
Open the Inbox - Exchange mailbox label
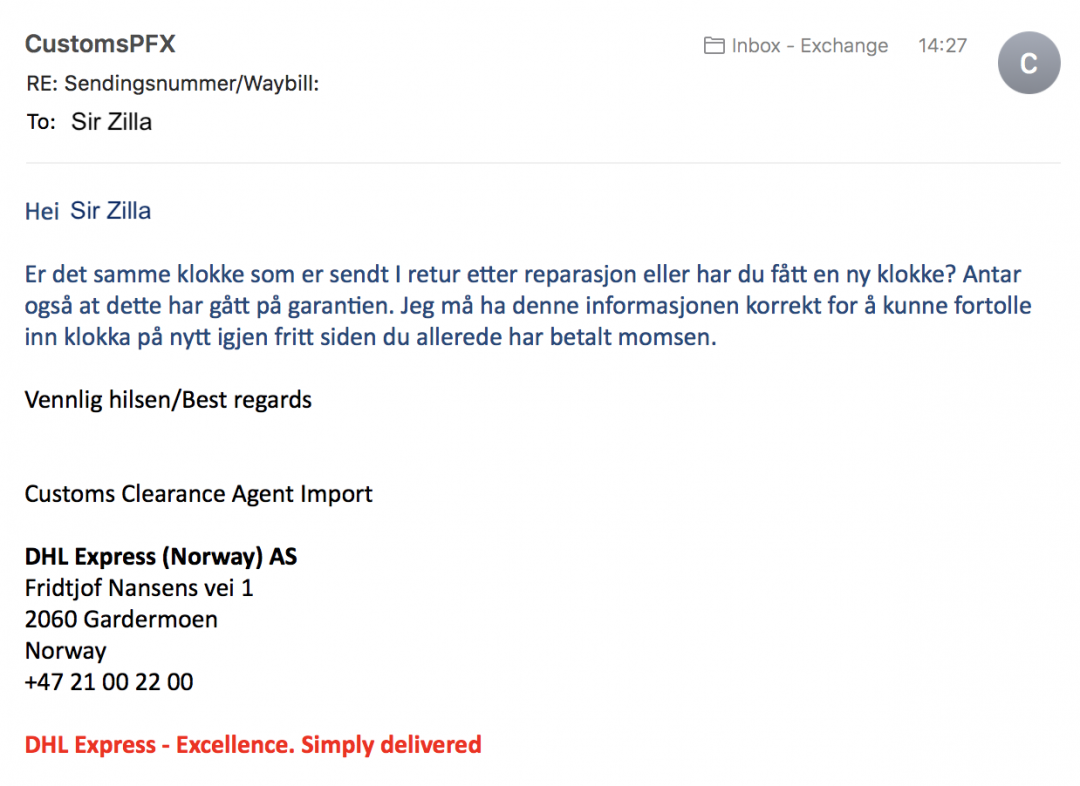pos(809,46)
